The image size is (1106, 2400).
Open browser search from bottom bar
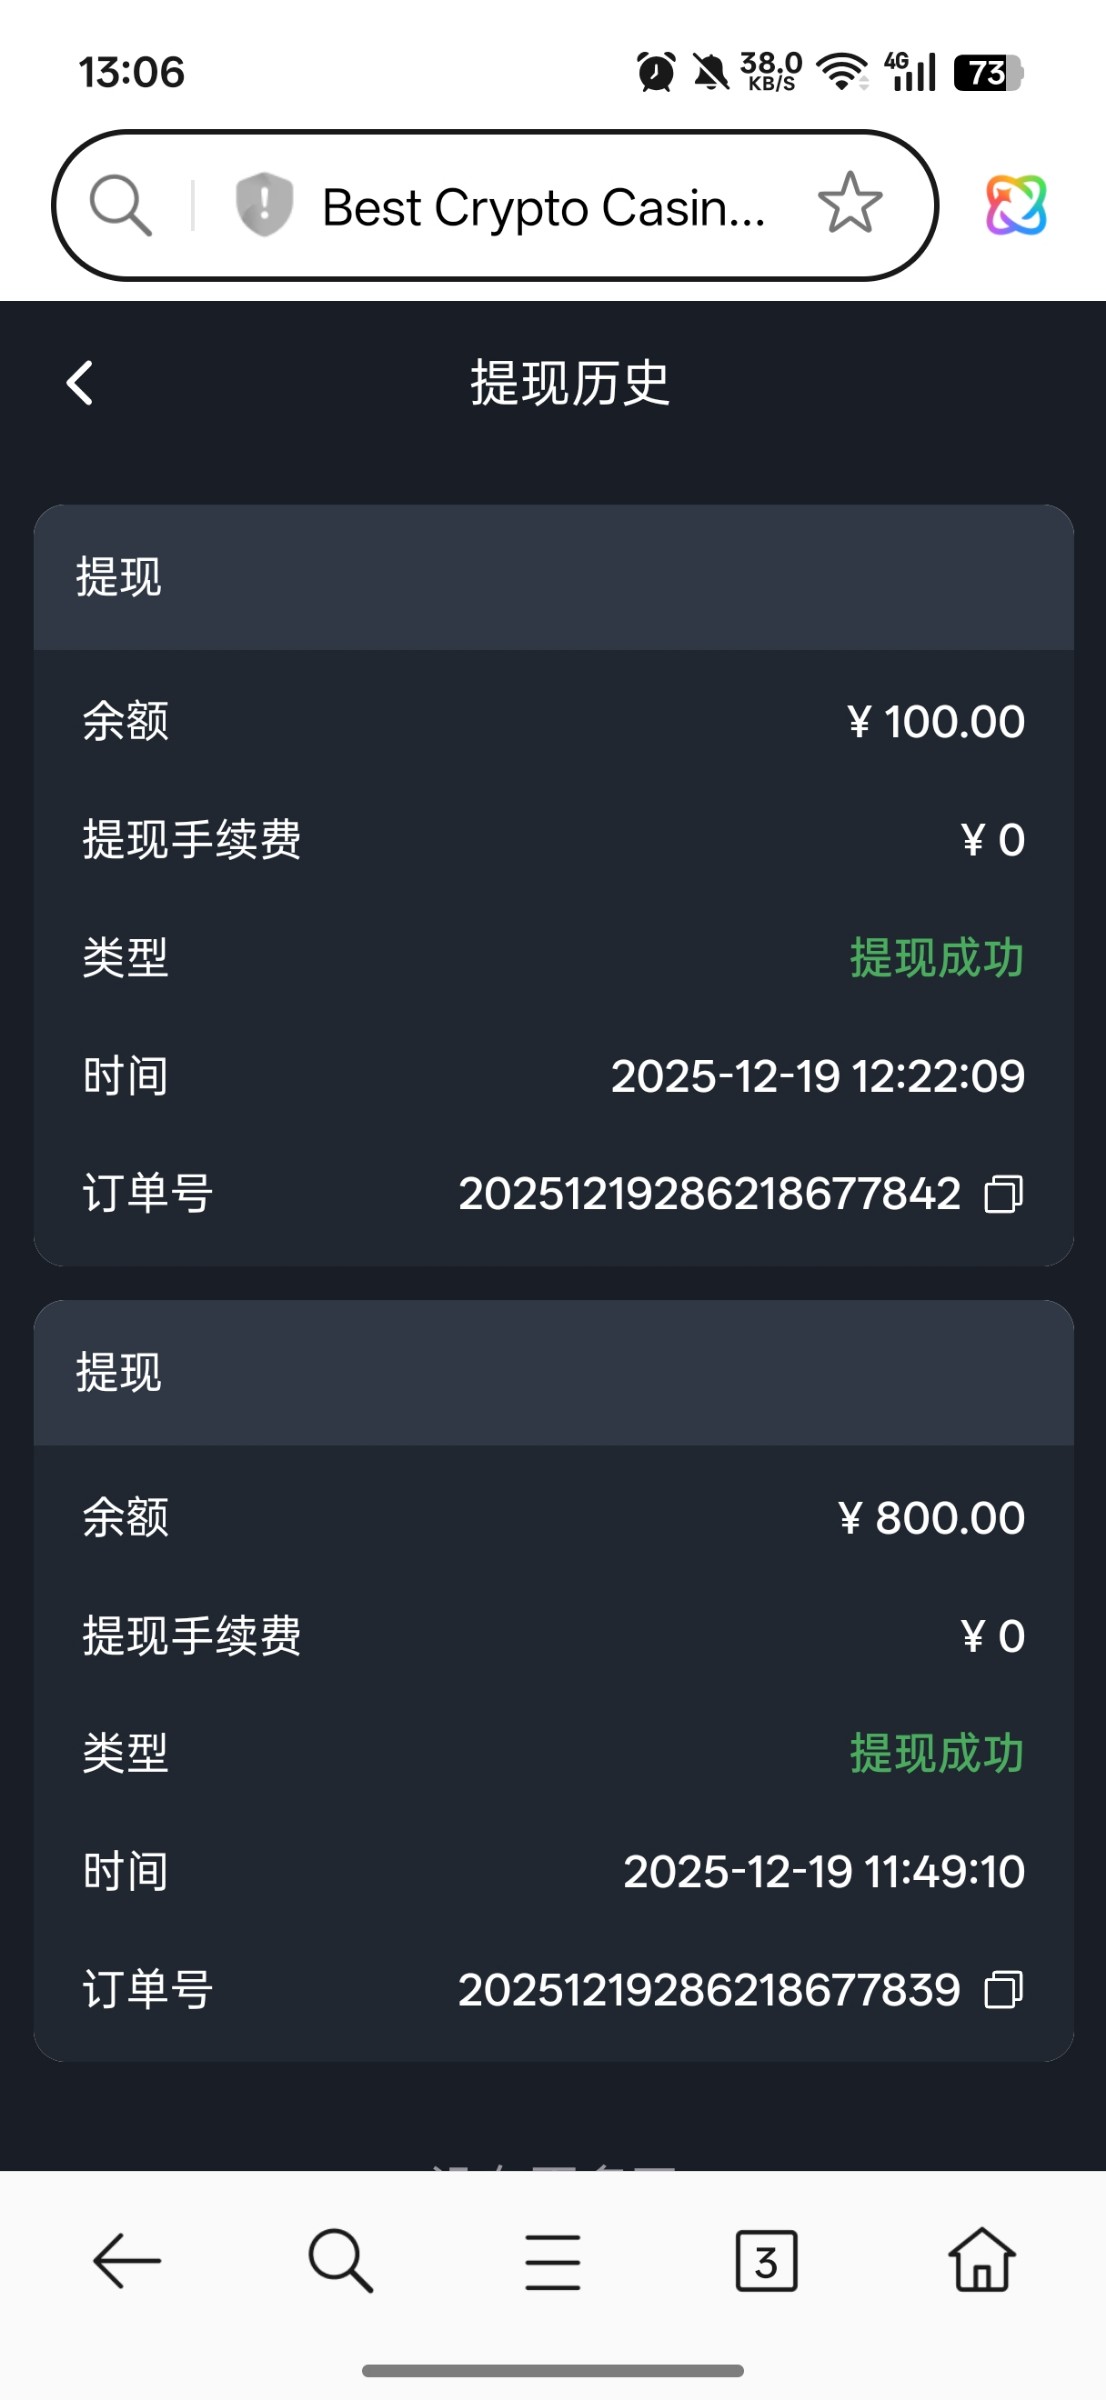[x=340, y=2260]
